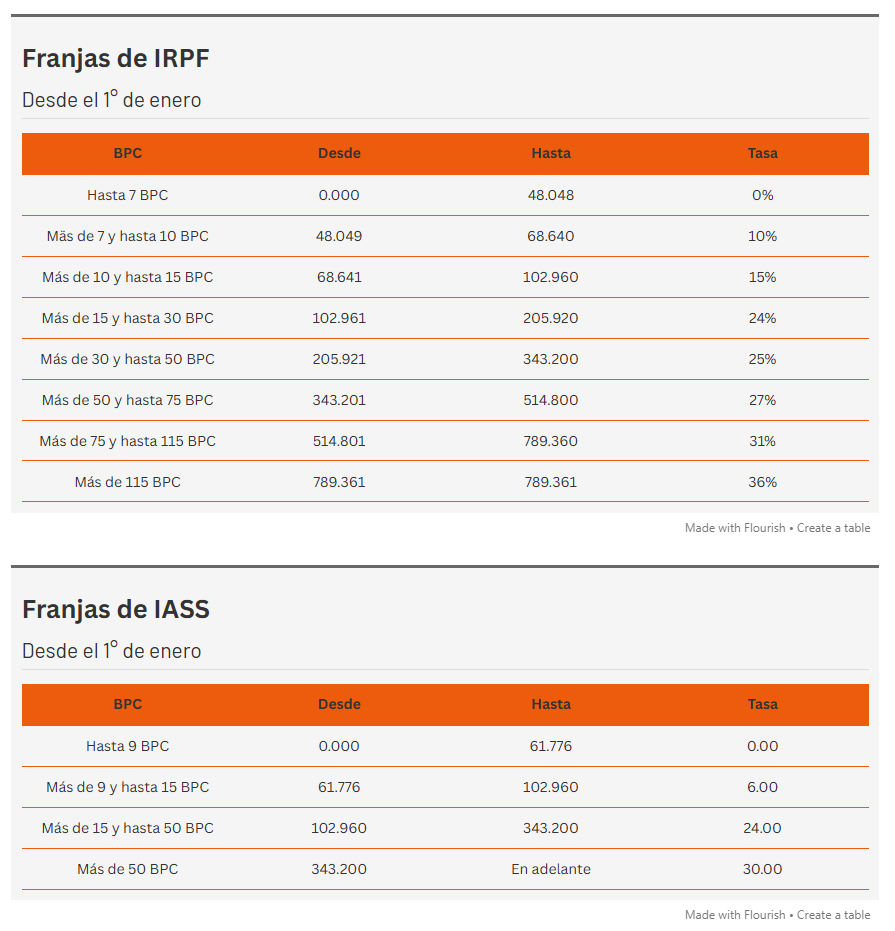Click the "Más de 115 BPC" row label
The height and width of the screenshot is (931, 895).
pyautogui.click(x=128, y=483)
